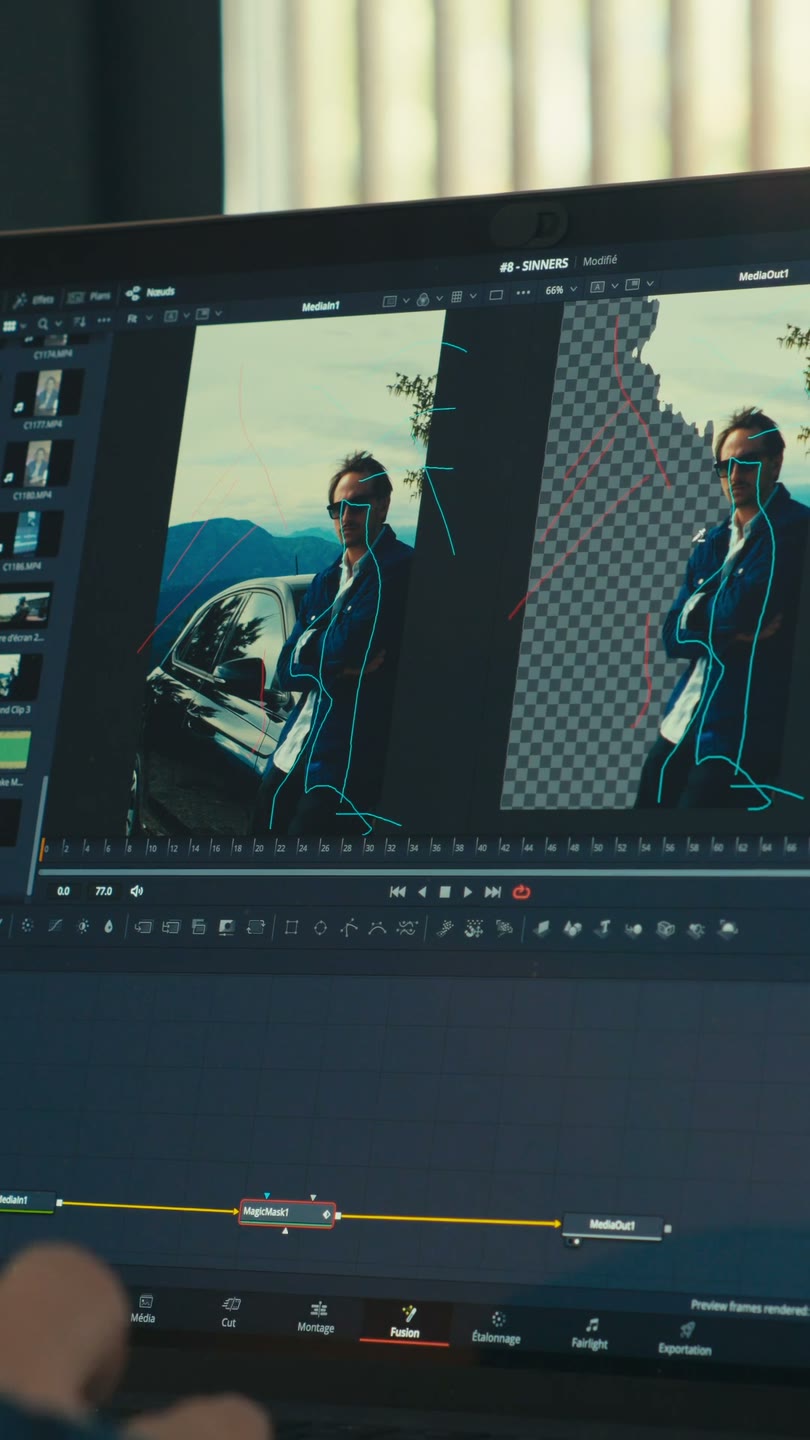Toggle the Effets panel
This screenshot has width=810, height=1440.
coord(34,299)
